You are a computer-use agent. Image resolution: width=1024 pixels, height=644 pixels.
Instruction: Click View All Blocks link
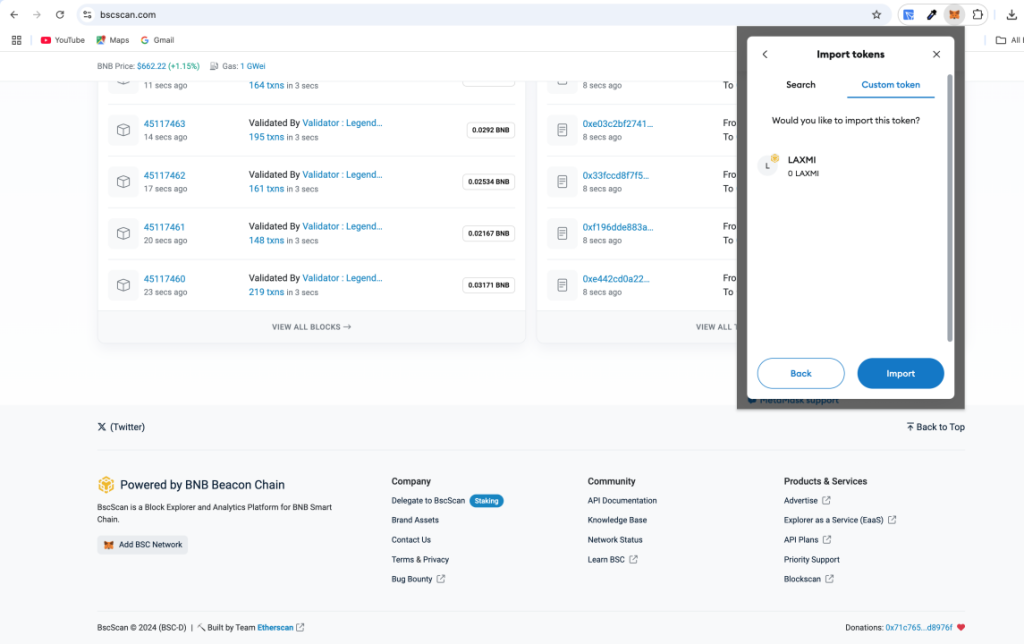(311, 327)
